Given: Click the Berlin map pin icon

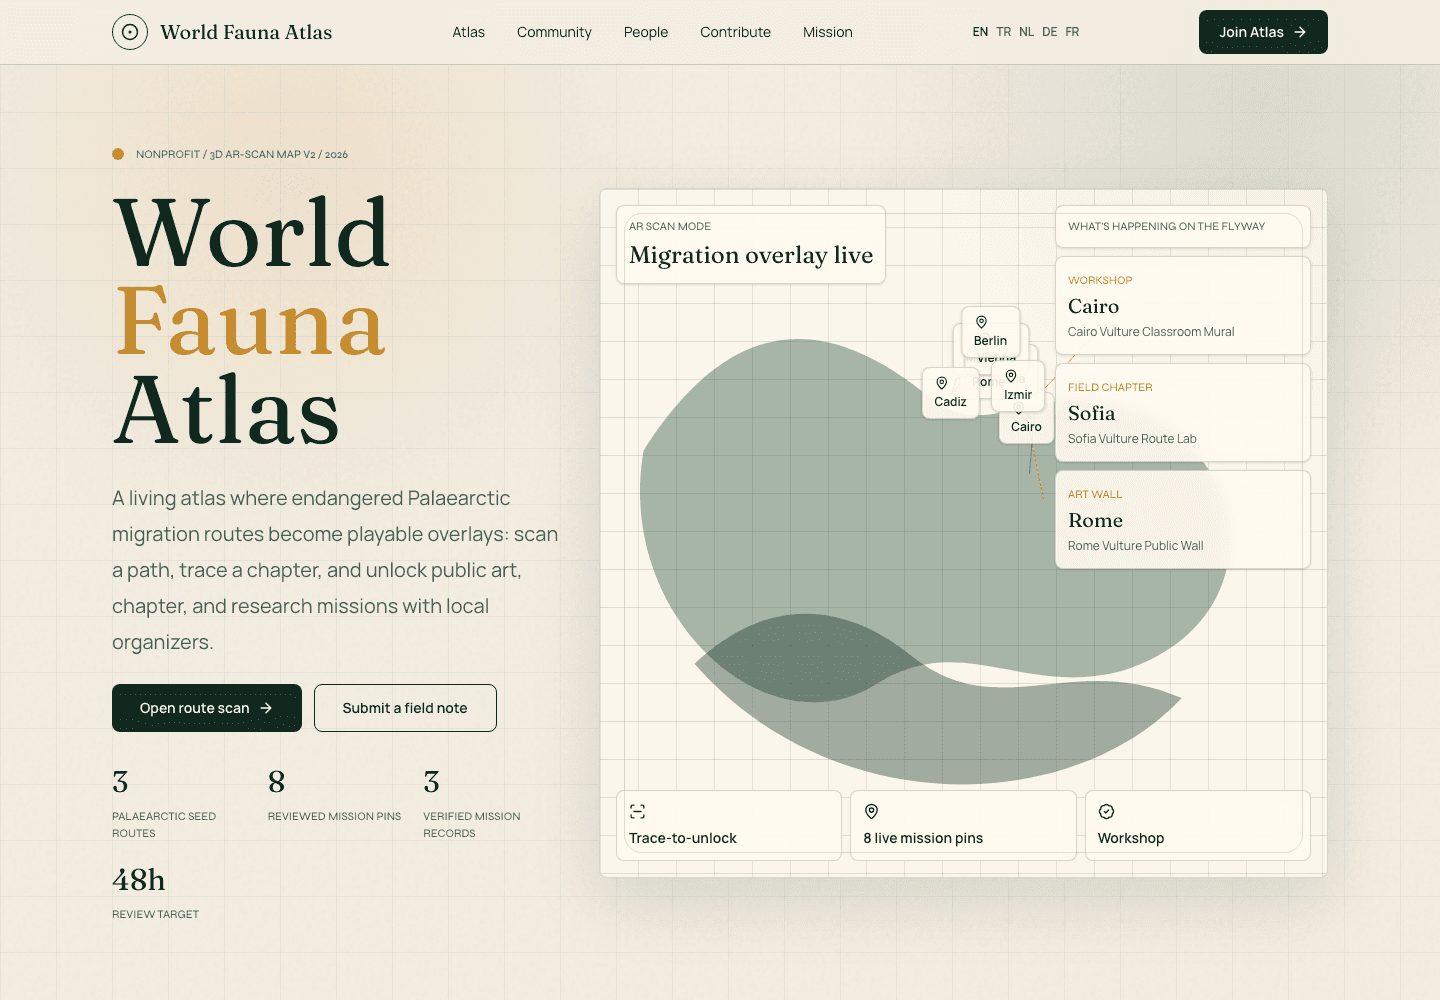Looking at the screenshot, I should click(981, 322).
